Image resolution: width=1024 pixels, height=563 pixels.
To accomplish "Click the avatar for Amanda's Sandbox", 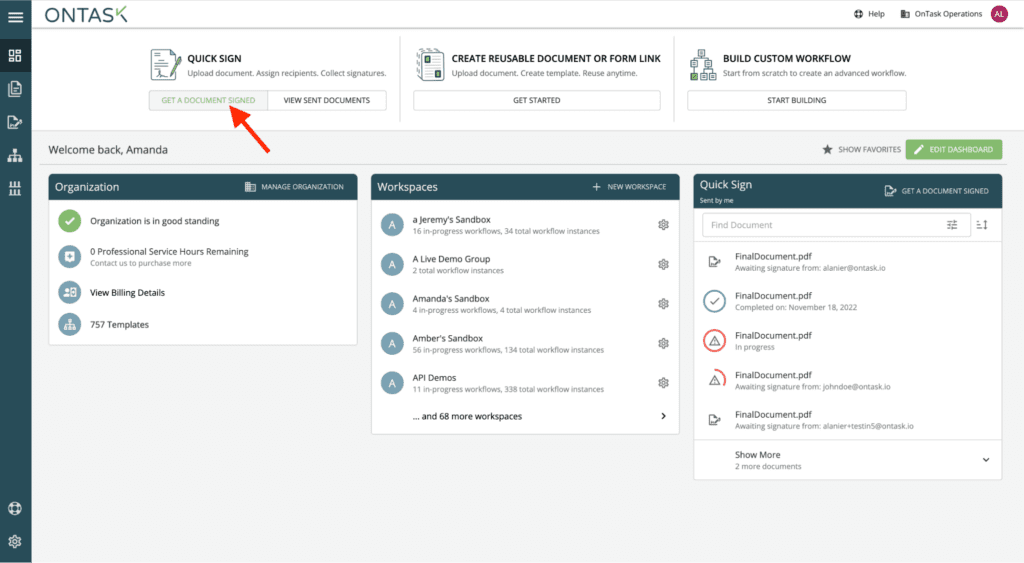I will click(x=392, y=304).
